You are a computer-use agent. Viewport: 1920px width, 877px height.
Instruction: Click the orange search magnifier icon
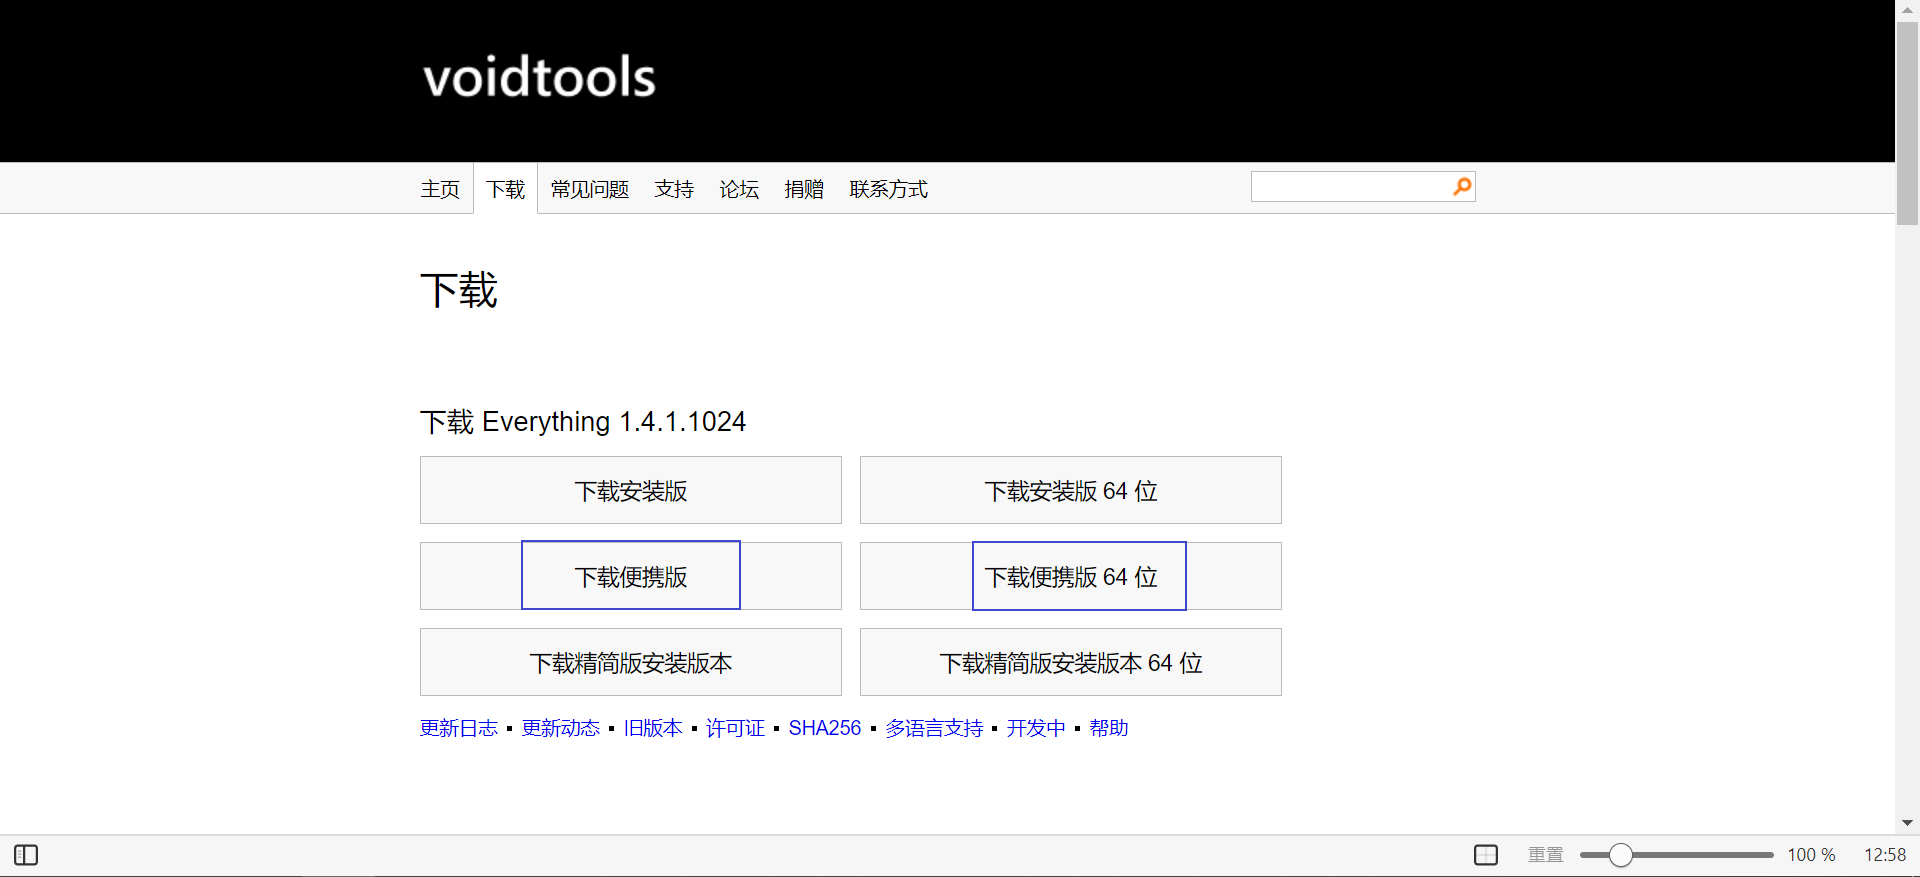pyautogui.click(x=1462, y=186)
